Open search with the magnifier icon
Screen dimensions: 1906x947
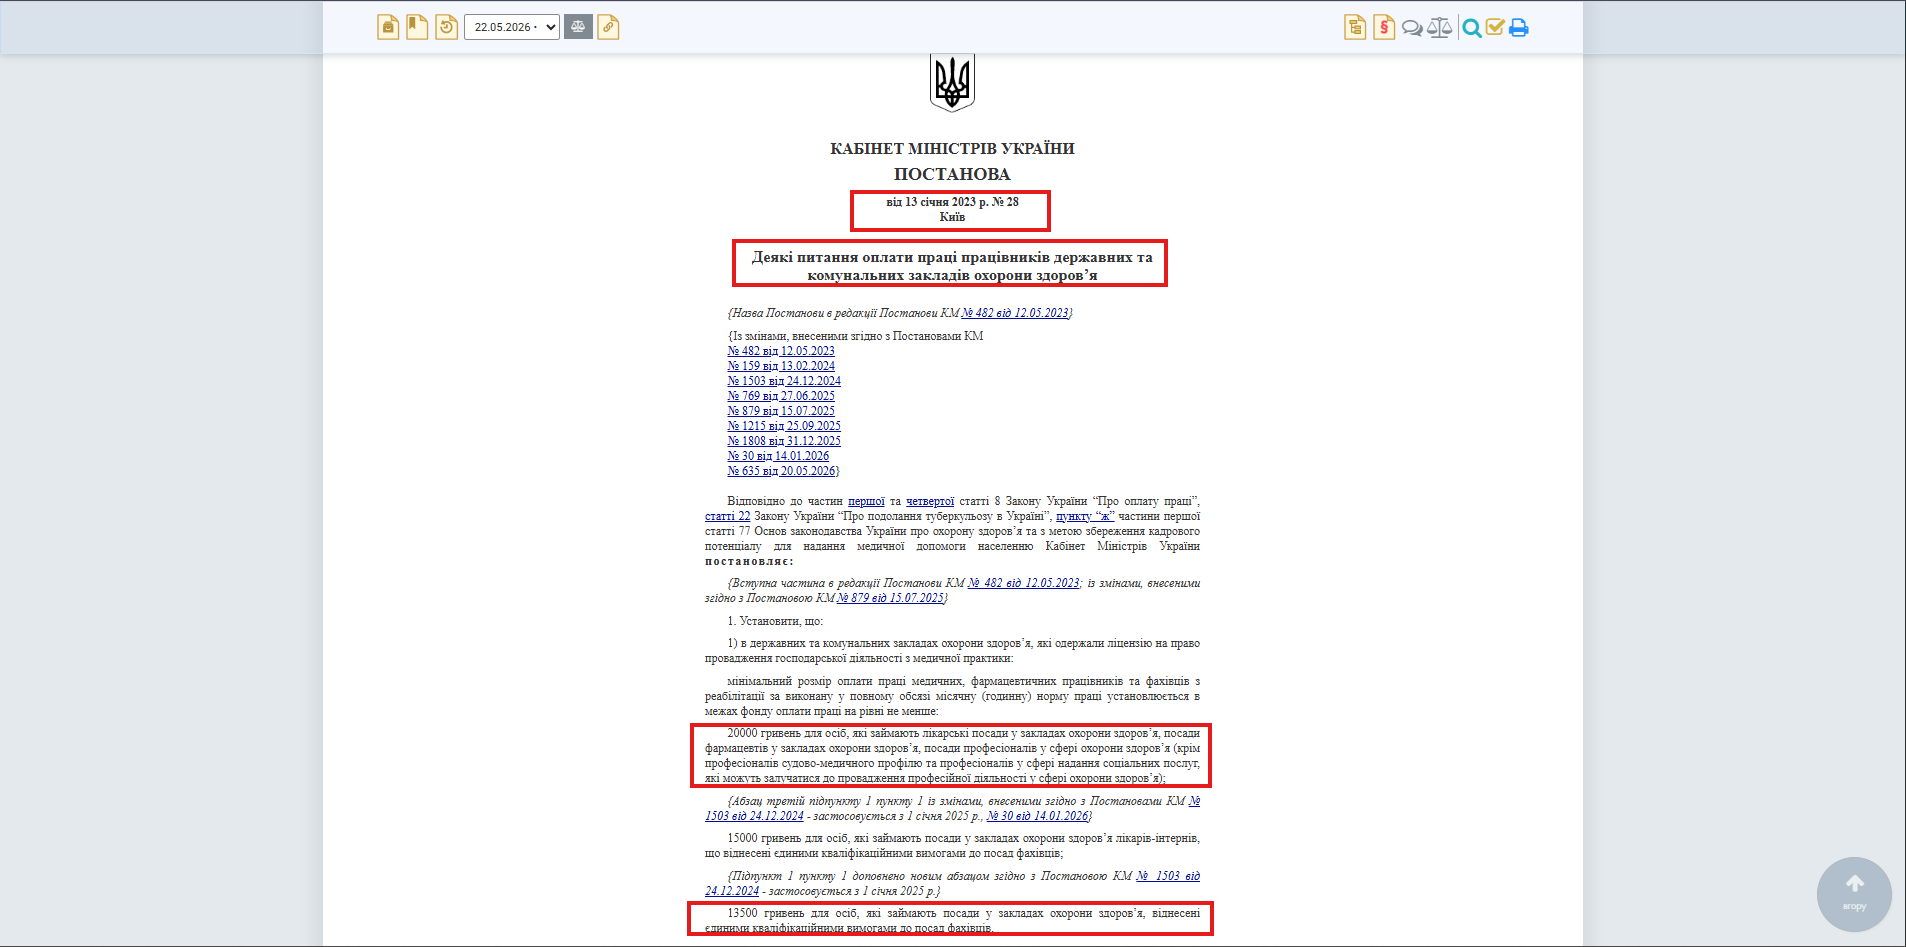pos(1471,28)
